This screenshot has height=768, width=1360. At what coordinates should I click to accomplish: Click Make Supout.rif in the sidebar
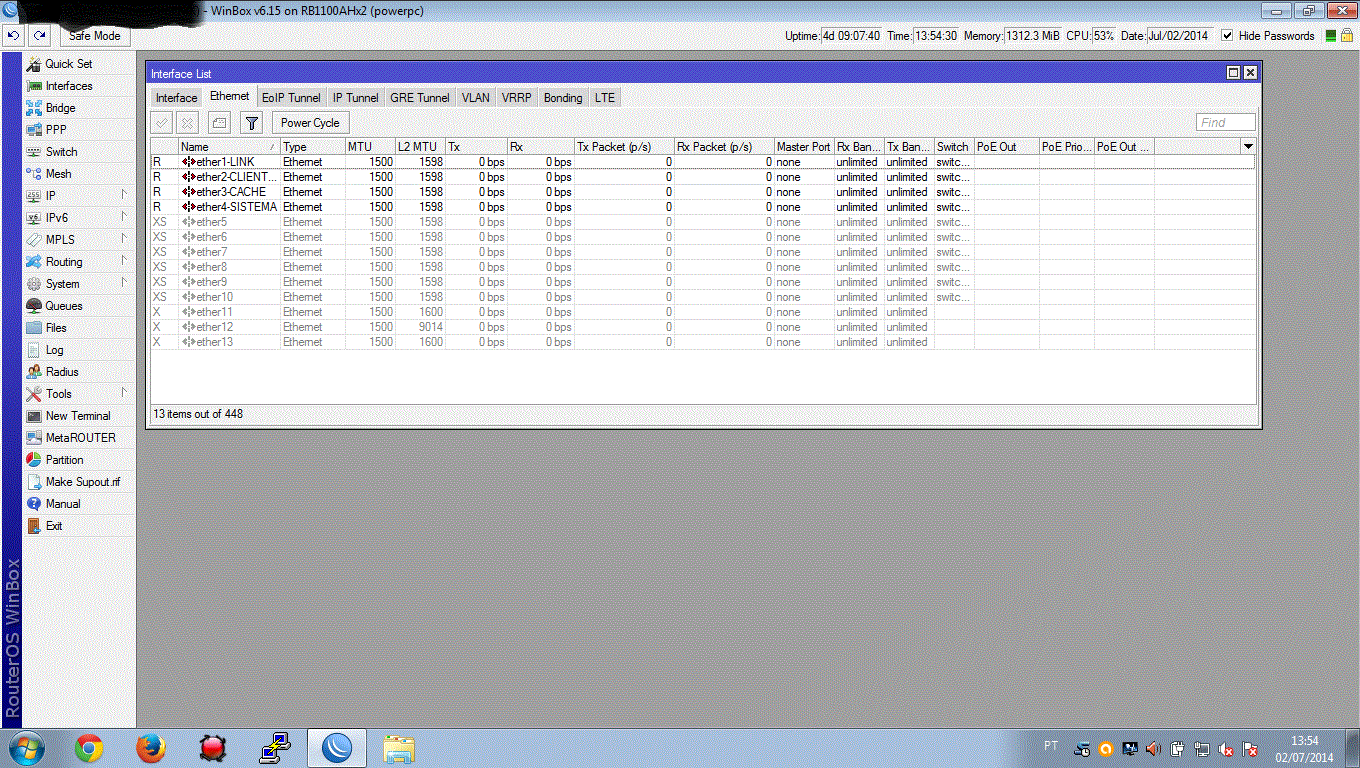[x=79, y=482]
